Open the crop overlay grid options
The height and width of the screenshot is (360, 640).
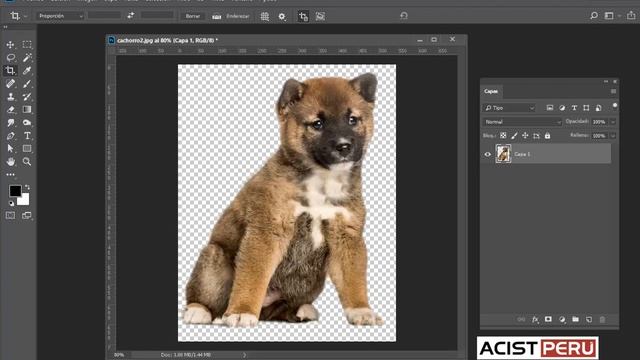click(264, 16)
